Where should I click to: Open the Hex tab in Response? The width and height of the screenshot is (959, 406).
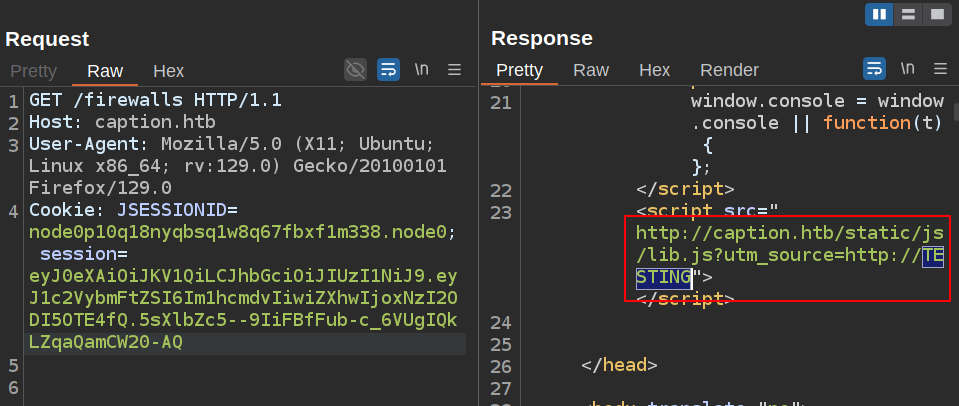click(x=654, y=70)
